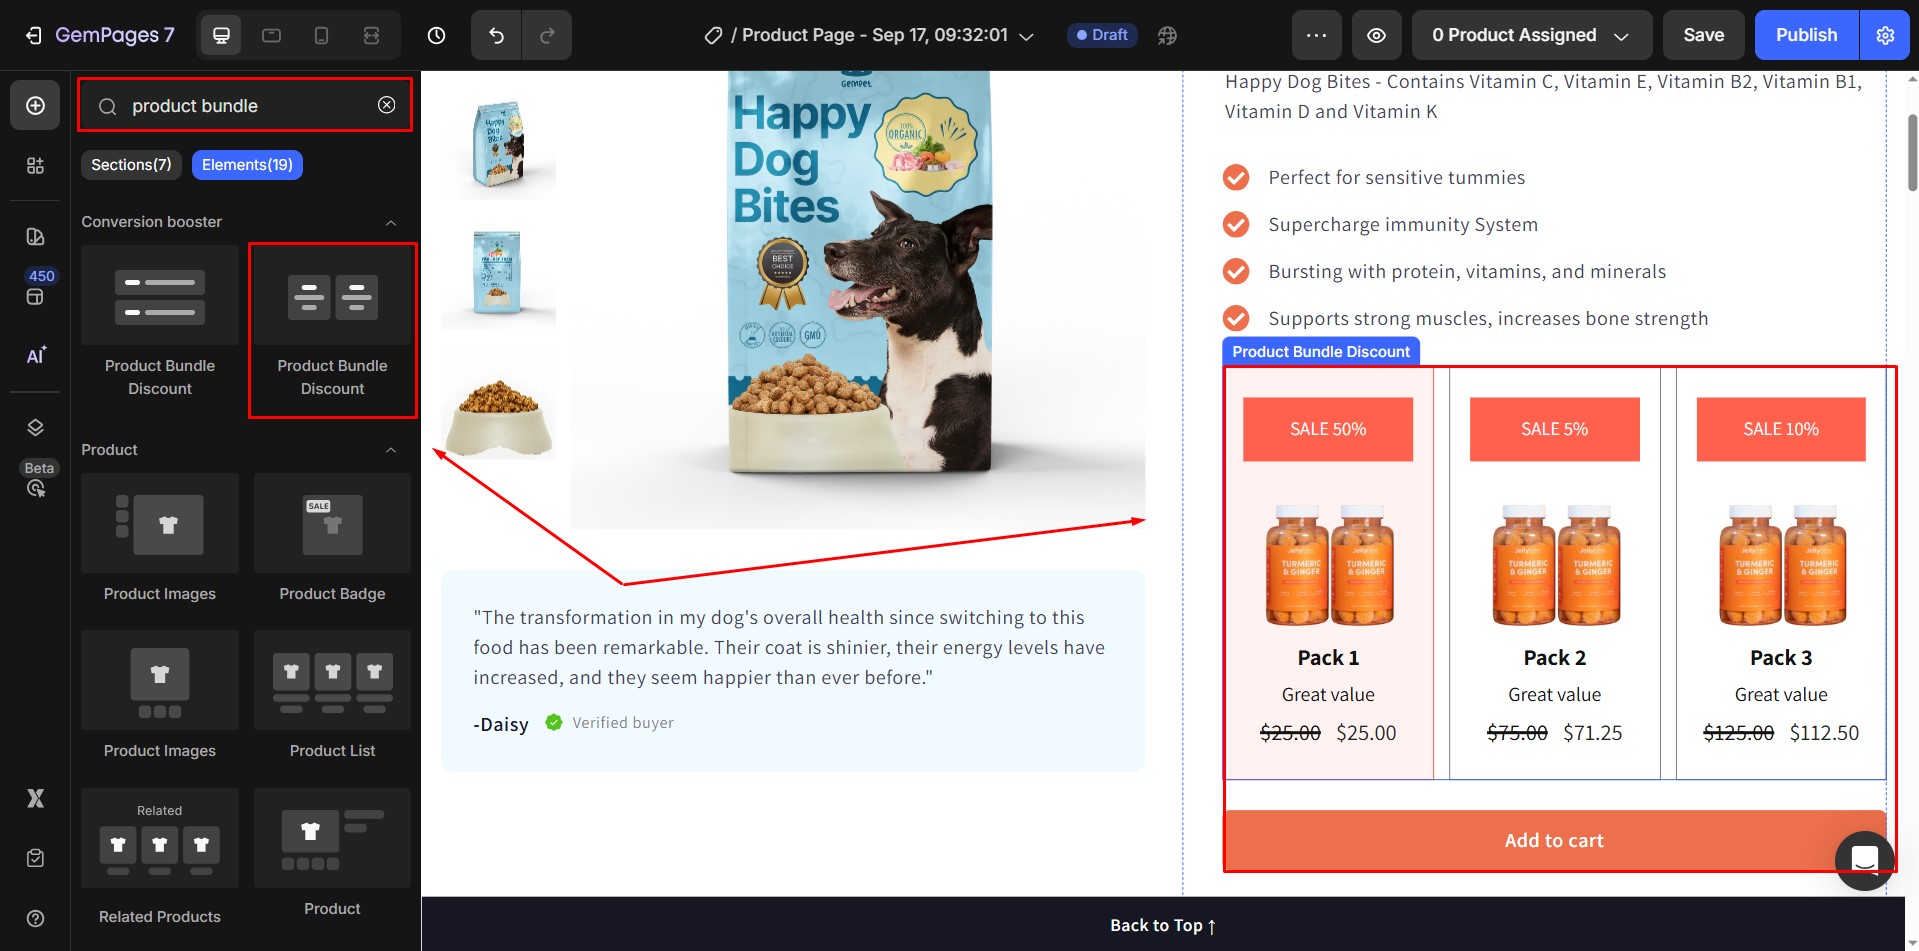Collapse the Product elements group
Viewport: 1919px width, 951px height.
coord(391,450)
